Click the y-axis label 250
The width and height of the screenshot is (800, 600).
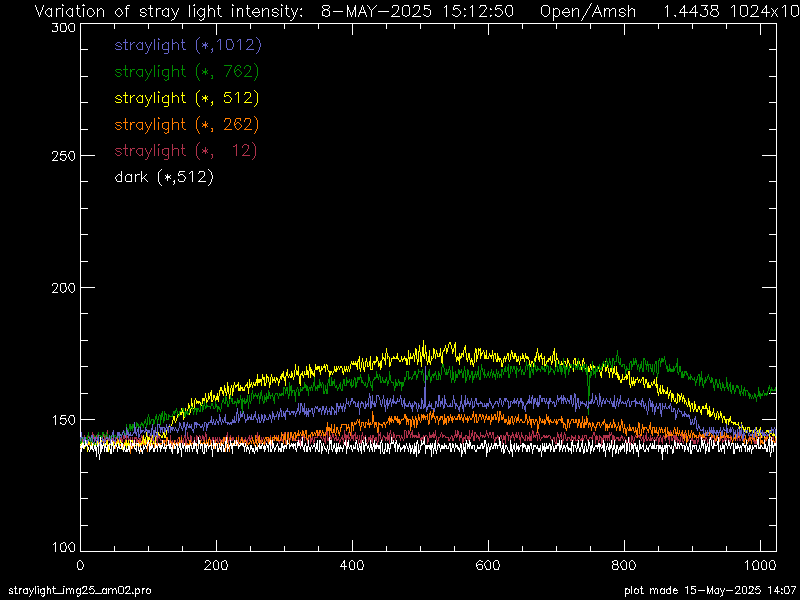click(64, 156)
